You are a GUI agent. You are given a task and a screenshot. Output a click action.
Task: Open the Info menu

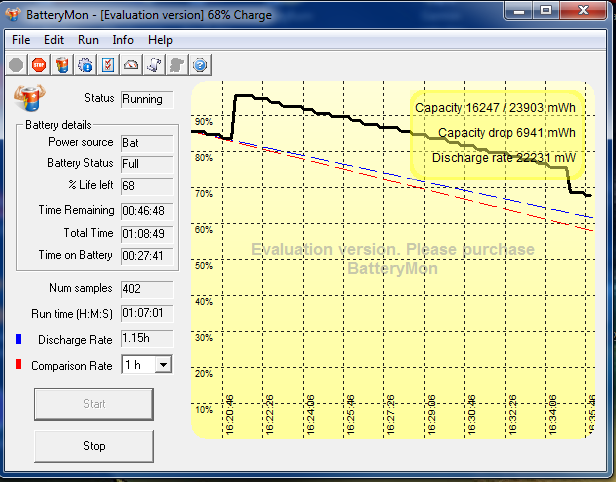(123, 40)
